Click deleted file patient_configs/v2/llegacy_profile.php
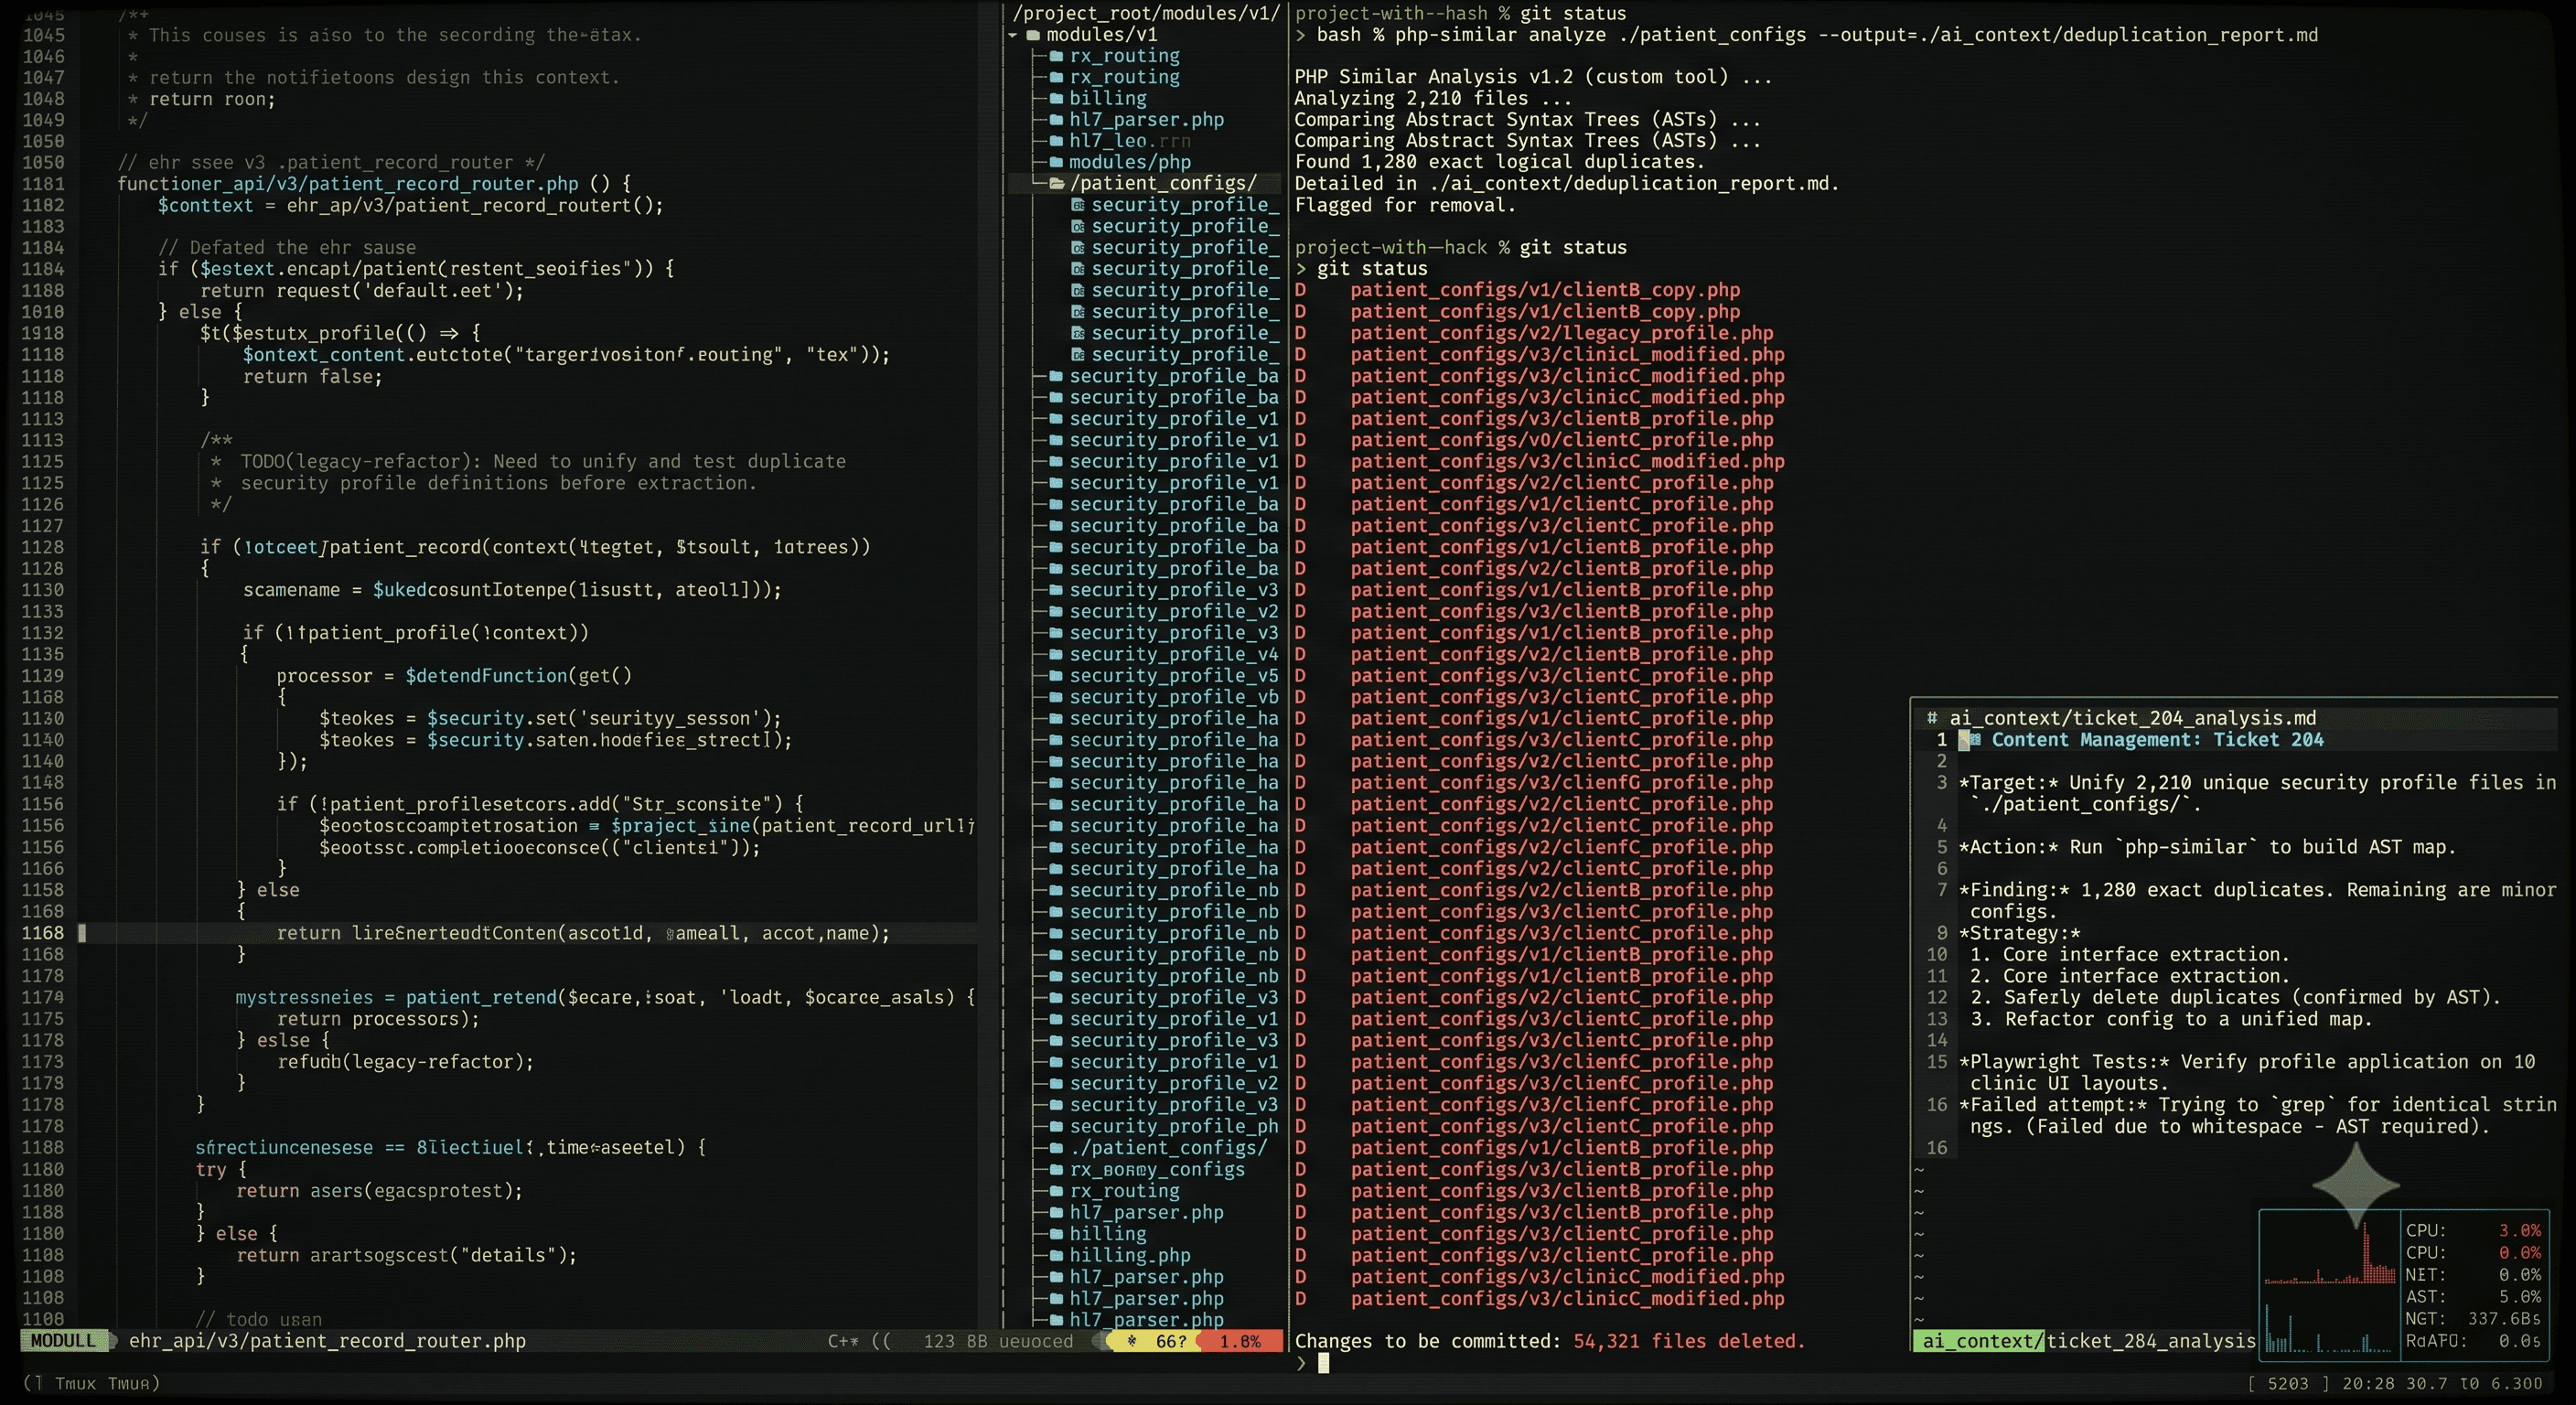 pos(1561,333)
